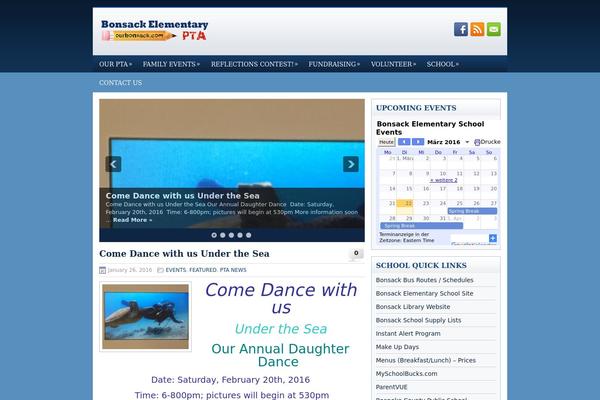Image resolution: width=600 pixels, height=400 pixels.
Task: Open the PTA NEWS category link
Action: click(233, 270)
